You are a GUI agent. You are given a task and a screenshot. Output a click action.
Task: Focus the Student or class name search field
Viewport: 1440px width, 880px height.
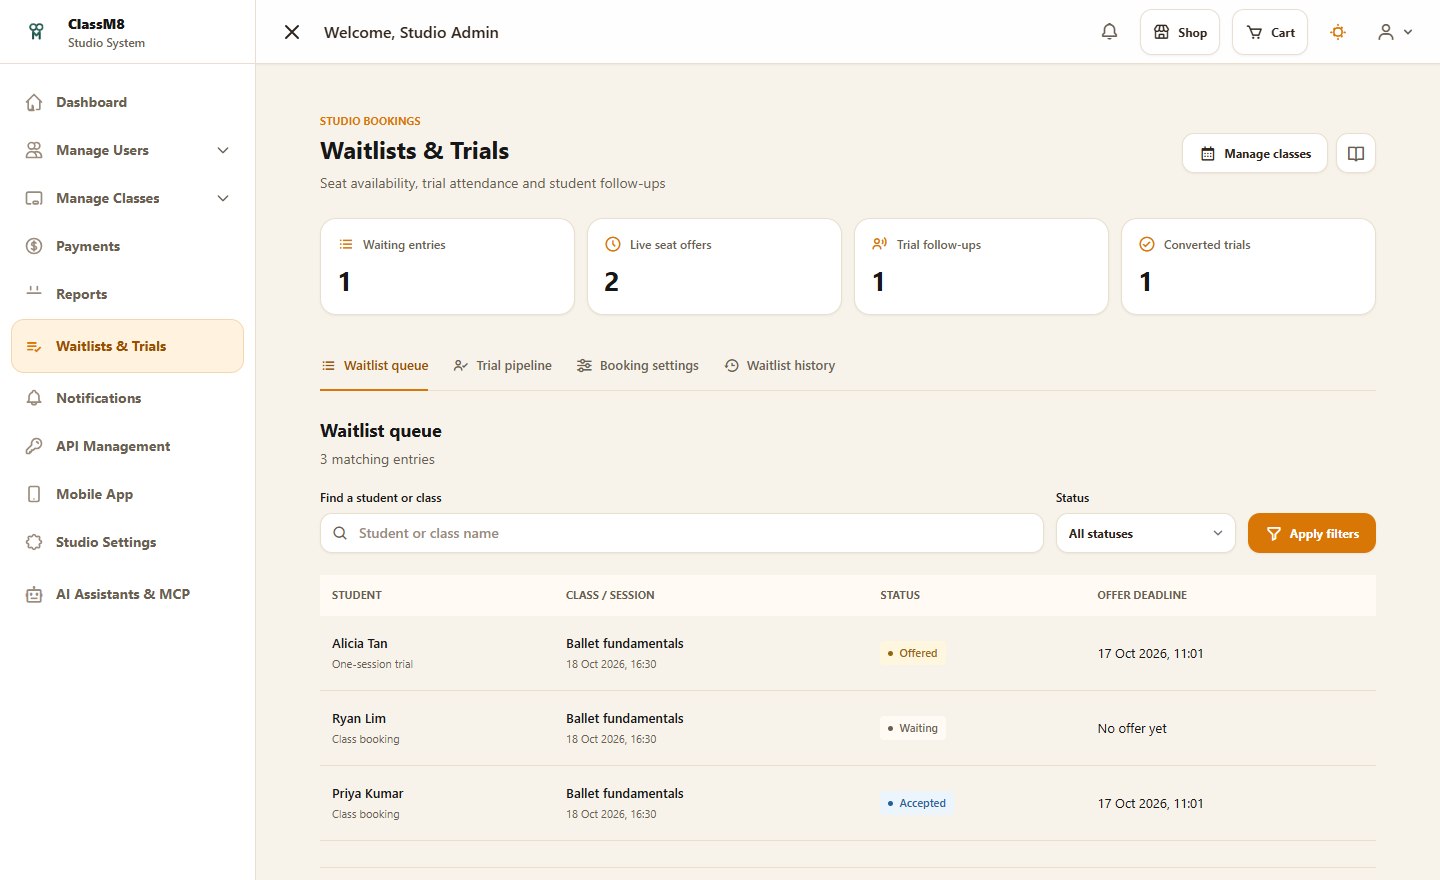click(682, 533)
